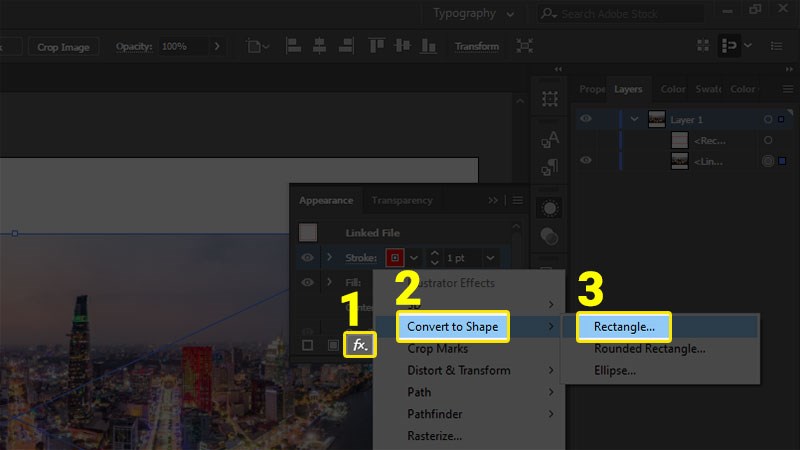800x450 pixels.
Task: Click the Transform button in the control bar
Action: point(477,47)
